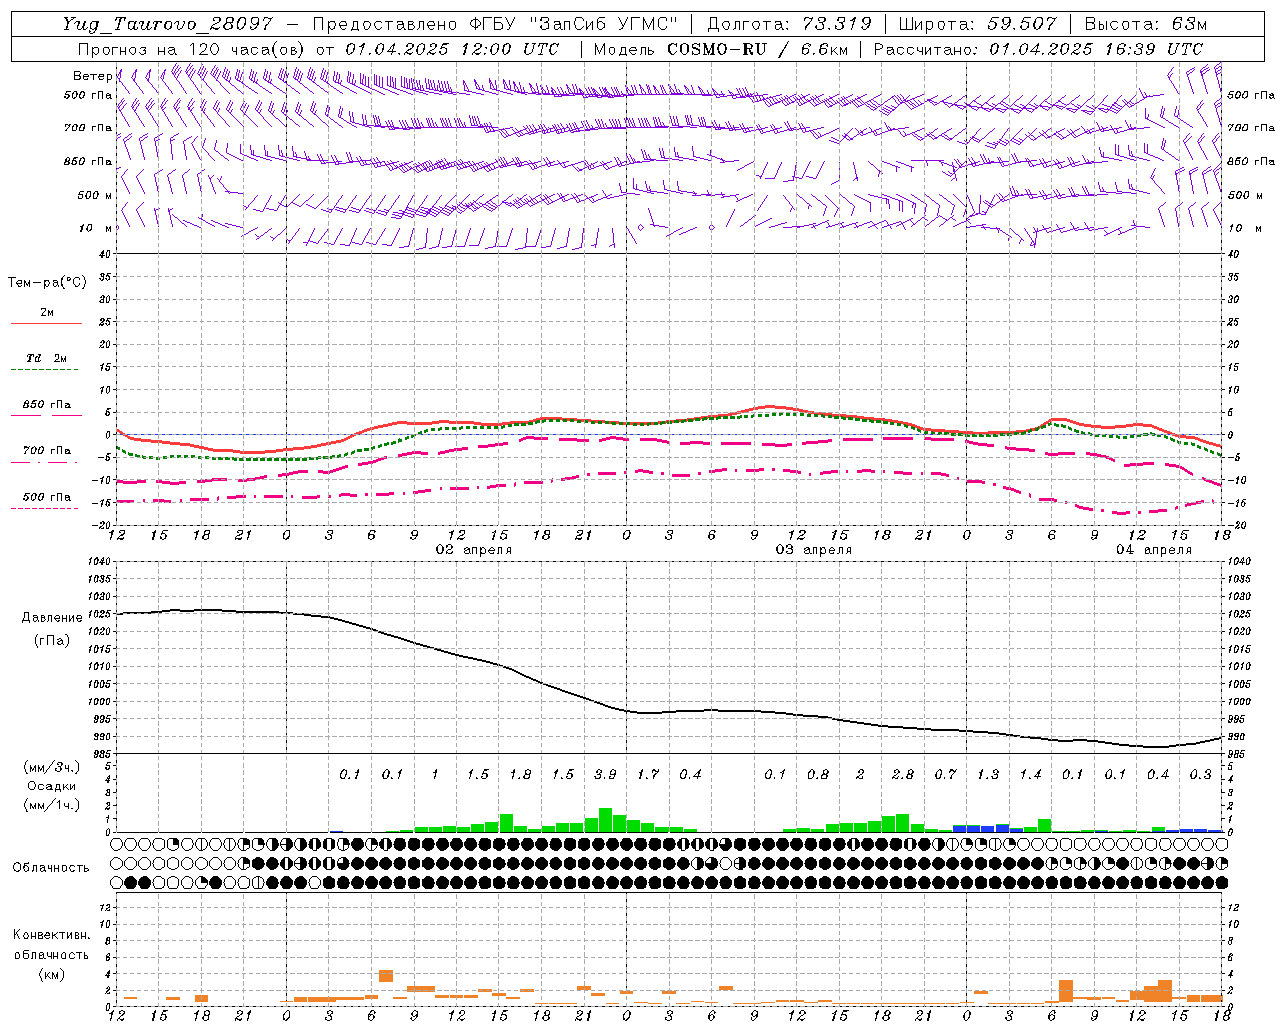
Task: Click the (мм/3ч.) precipitation unit label
Action: tap(51, 767)
